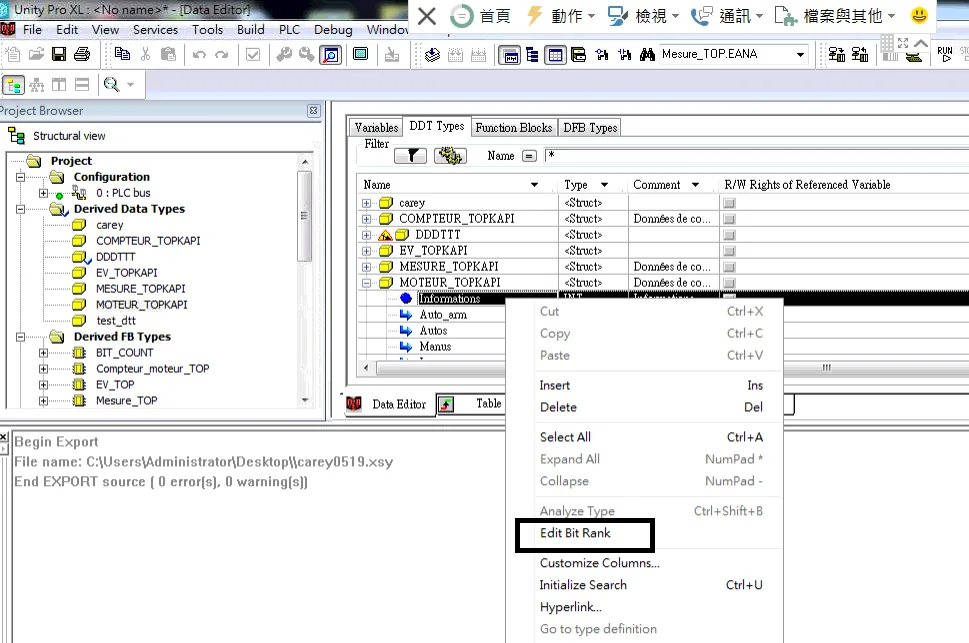
Task: Click the New project toolbar icon
Action: pos(13,54)
